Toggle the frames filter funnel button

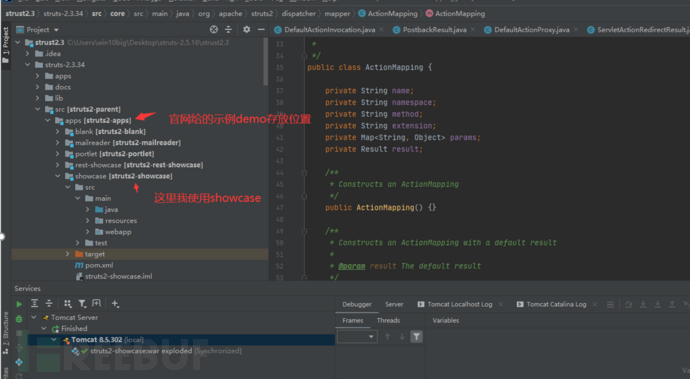coord(416,337)
